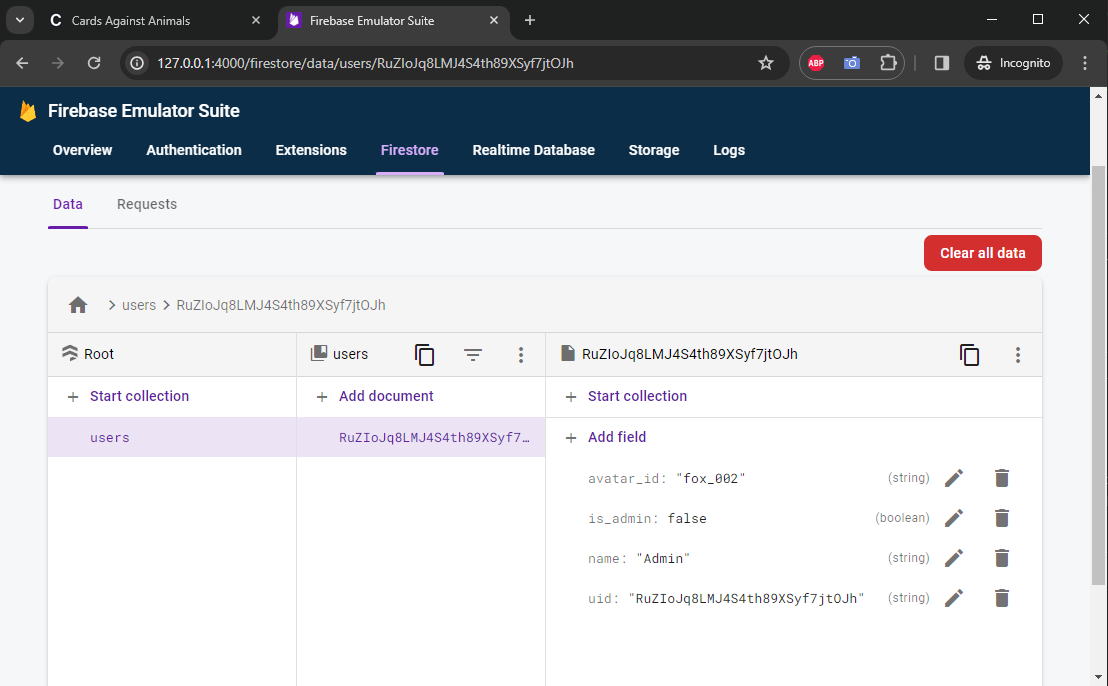Click the Clear all data button
Image resolution: width=1108 pixels, height=686 pixels.
(x=982, y=253)
